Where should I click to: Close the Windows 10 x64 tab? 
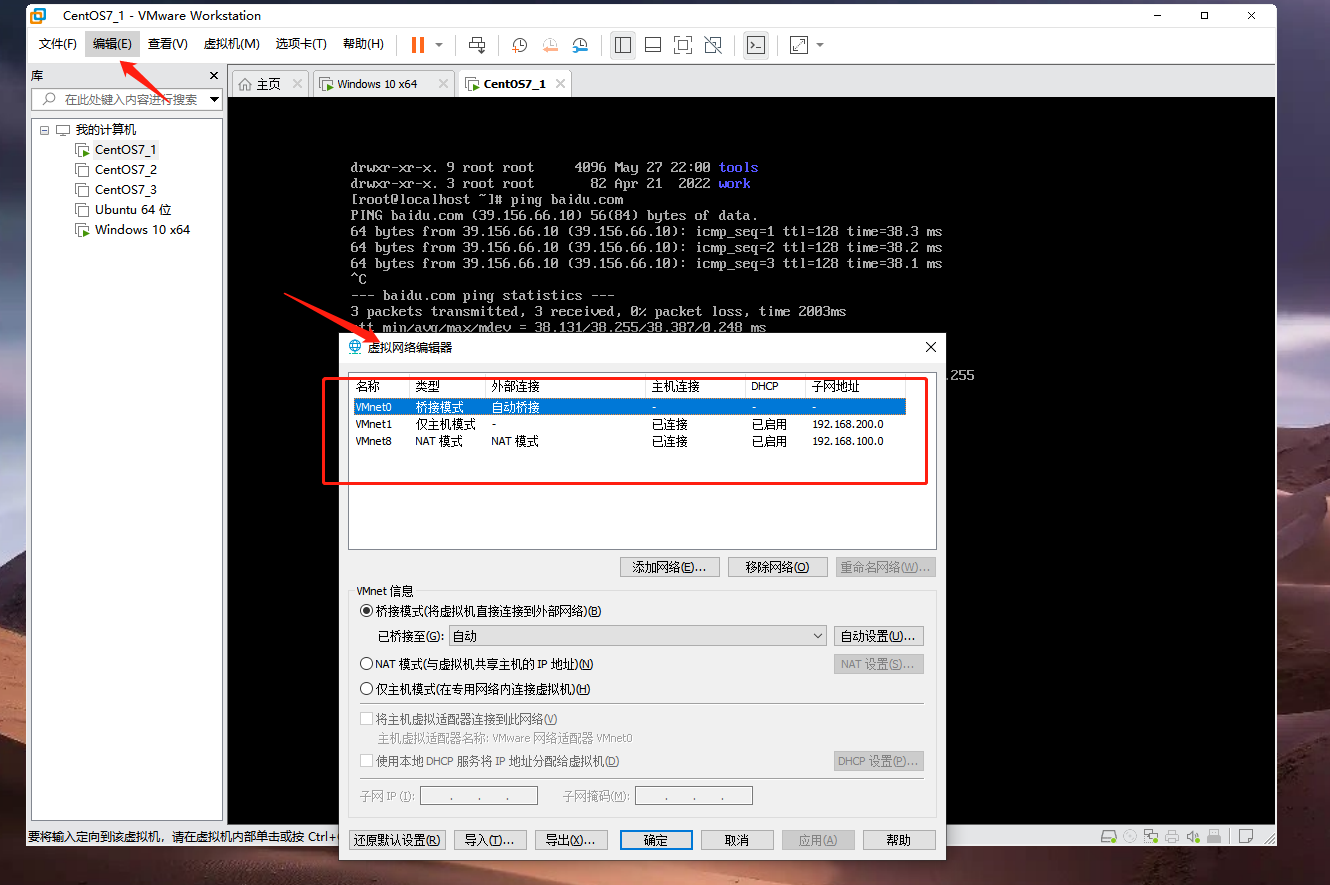tap(443, 84)
